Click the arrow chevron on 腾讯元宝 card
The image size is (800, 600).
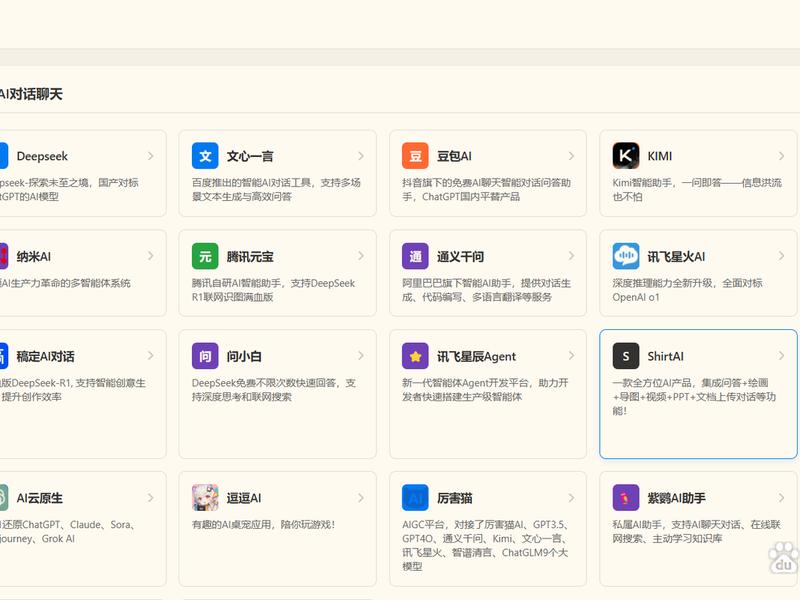click(x=361, y=256)
